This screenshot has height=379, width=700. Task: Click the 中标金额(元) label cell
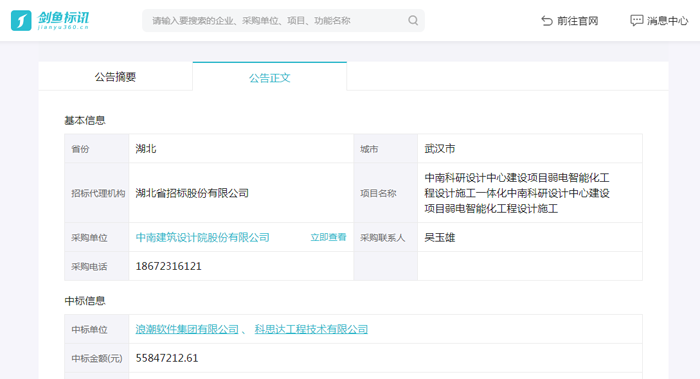click(x=97, y=358)
